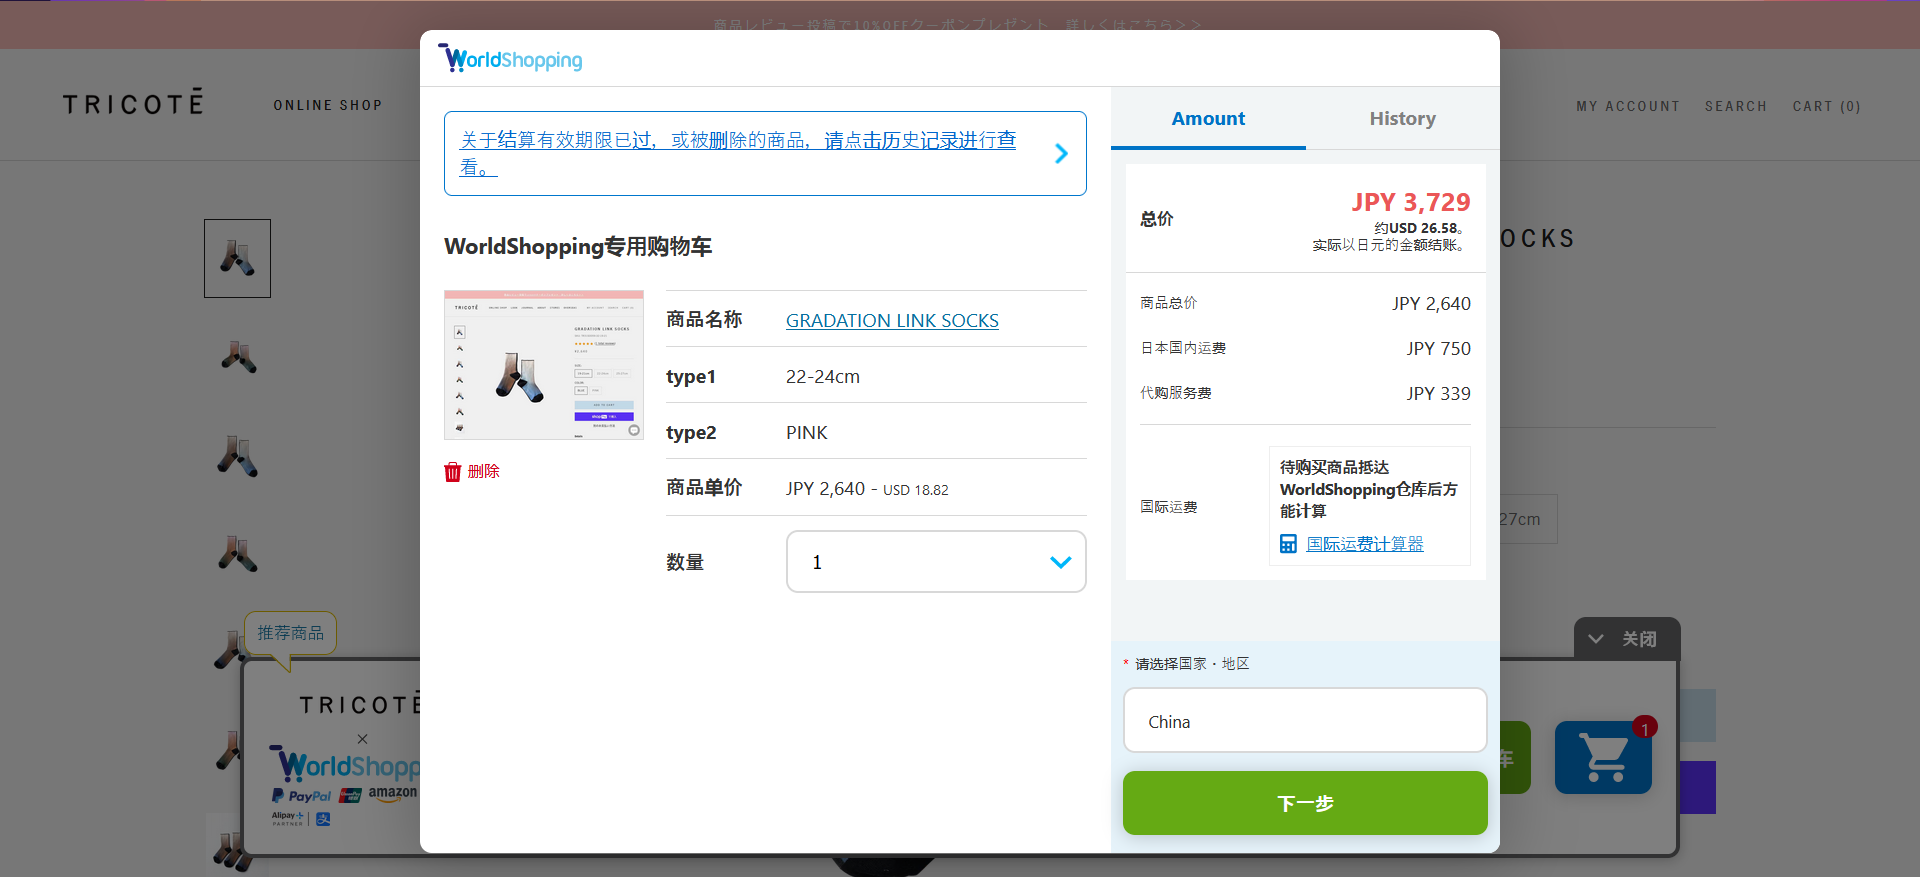Click the 删除 delete text link
The width and height of the screenshot is (1920, 877).
(484, 471)
